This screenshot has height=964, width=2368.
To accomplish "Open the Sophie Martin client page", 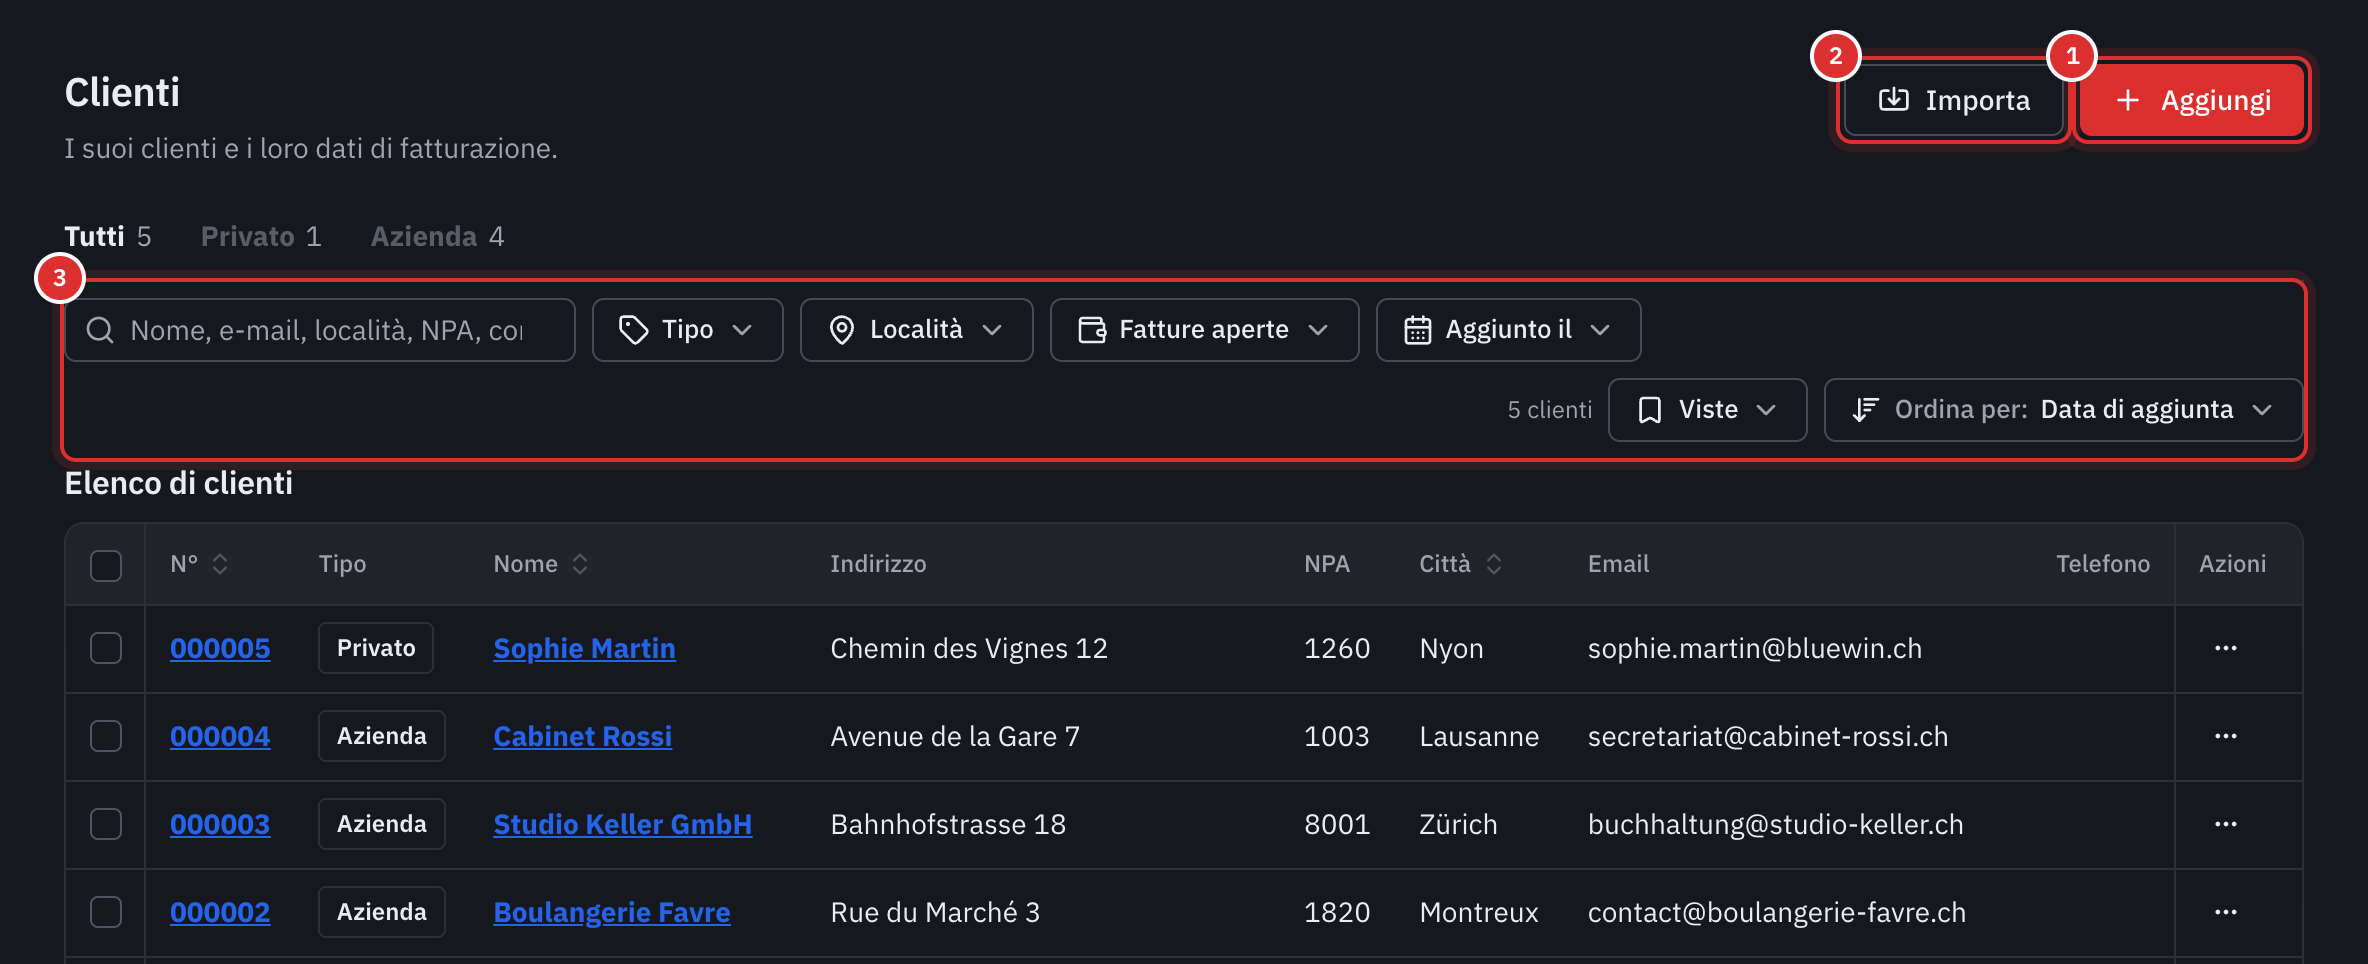I will pyautogui.click(x=585, y=648).
